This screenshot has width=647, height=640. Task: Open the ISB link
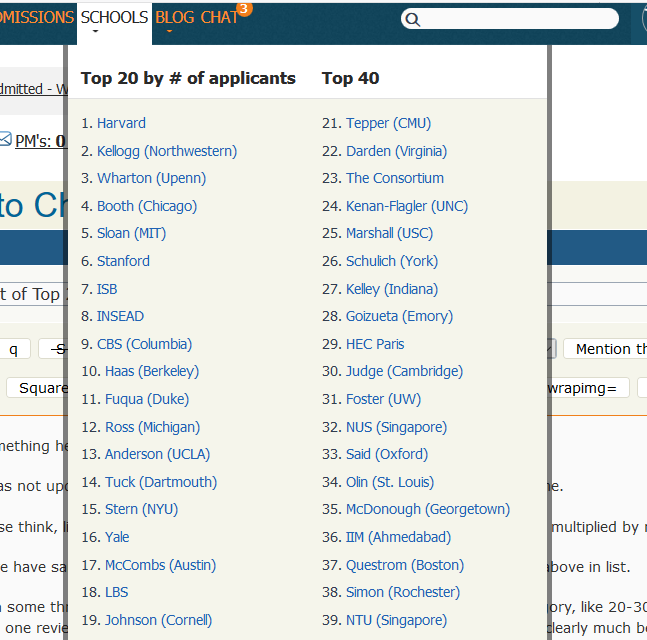pyautogui.click(x=107, y=289)
